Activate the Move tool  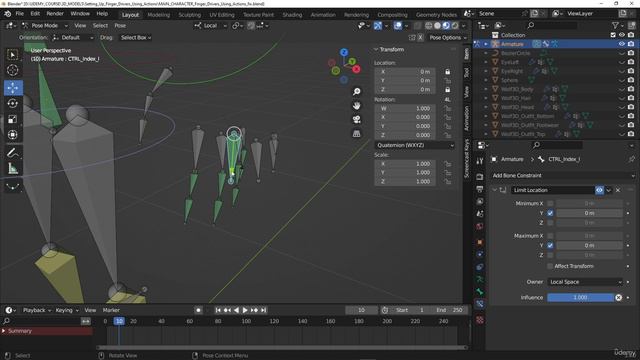13,88
